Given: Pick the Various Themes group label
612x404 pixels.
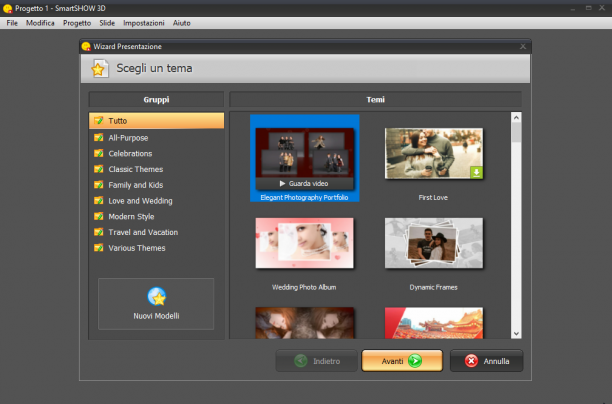Looking at the screenshot, I should point(137,248).
